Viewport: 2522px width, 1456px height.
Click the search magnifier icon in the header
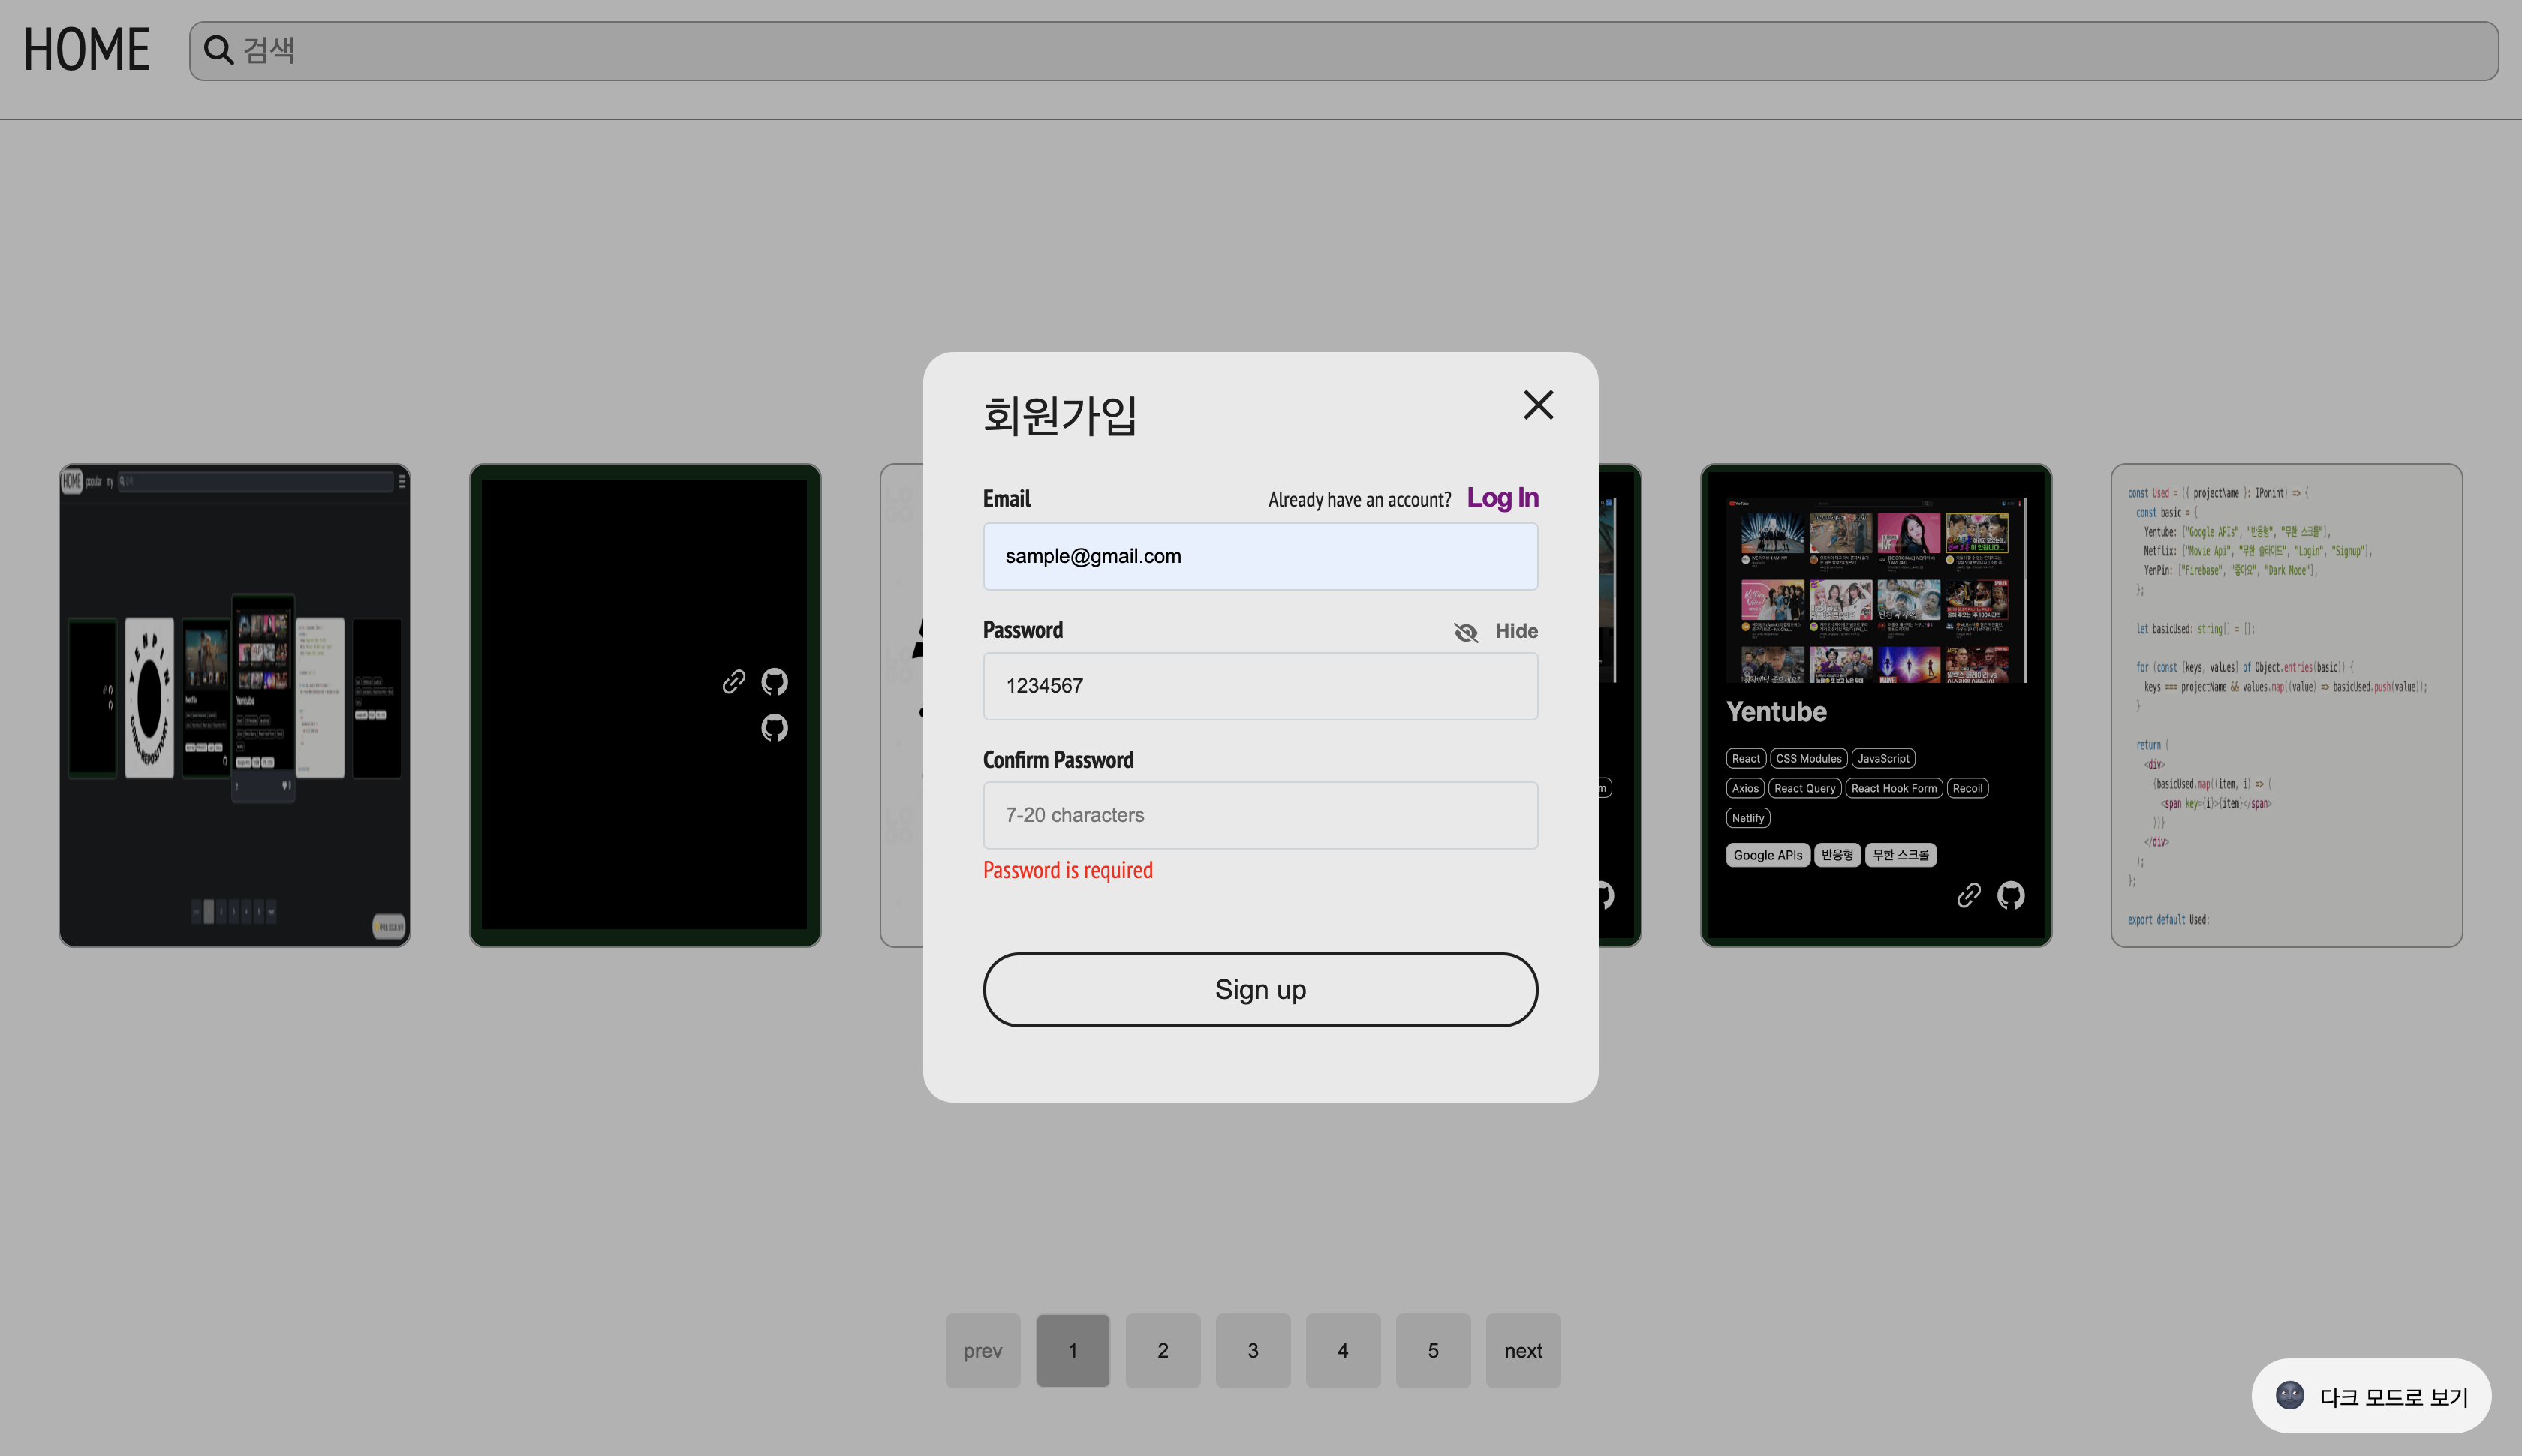219,49
